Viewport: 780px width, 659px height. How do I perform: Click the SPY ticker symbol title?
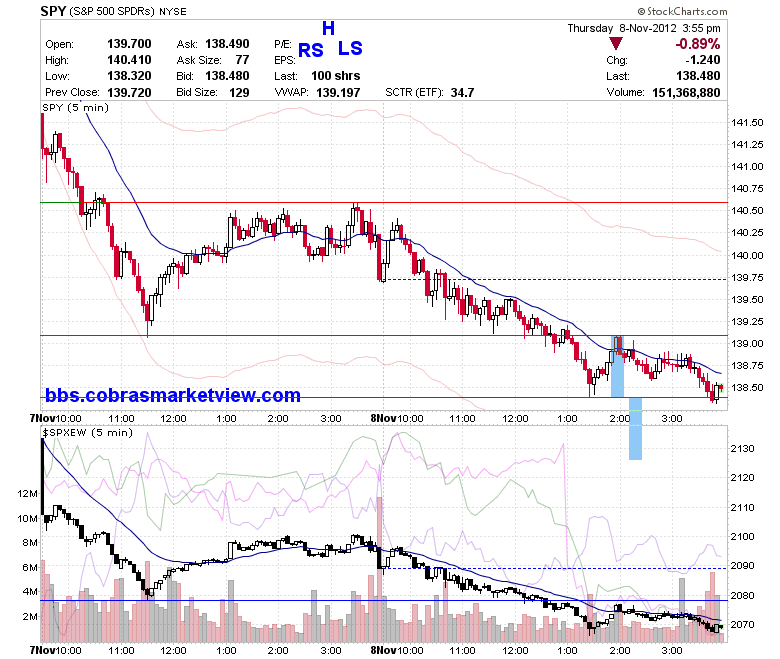53,11
